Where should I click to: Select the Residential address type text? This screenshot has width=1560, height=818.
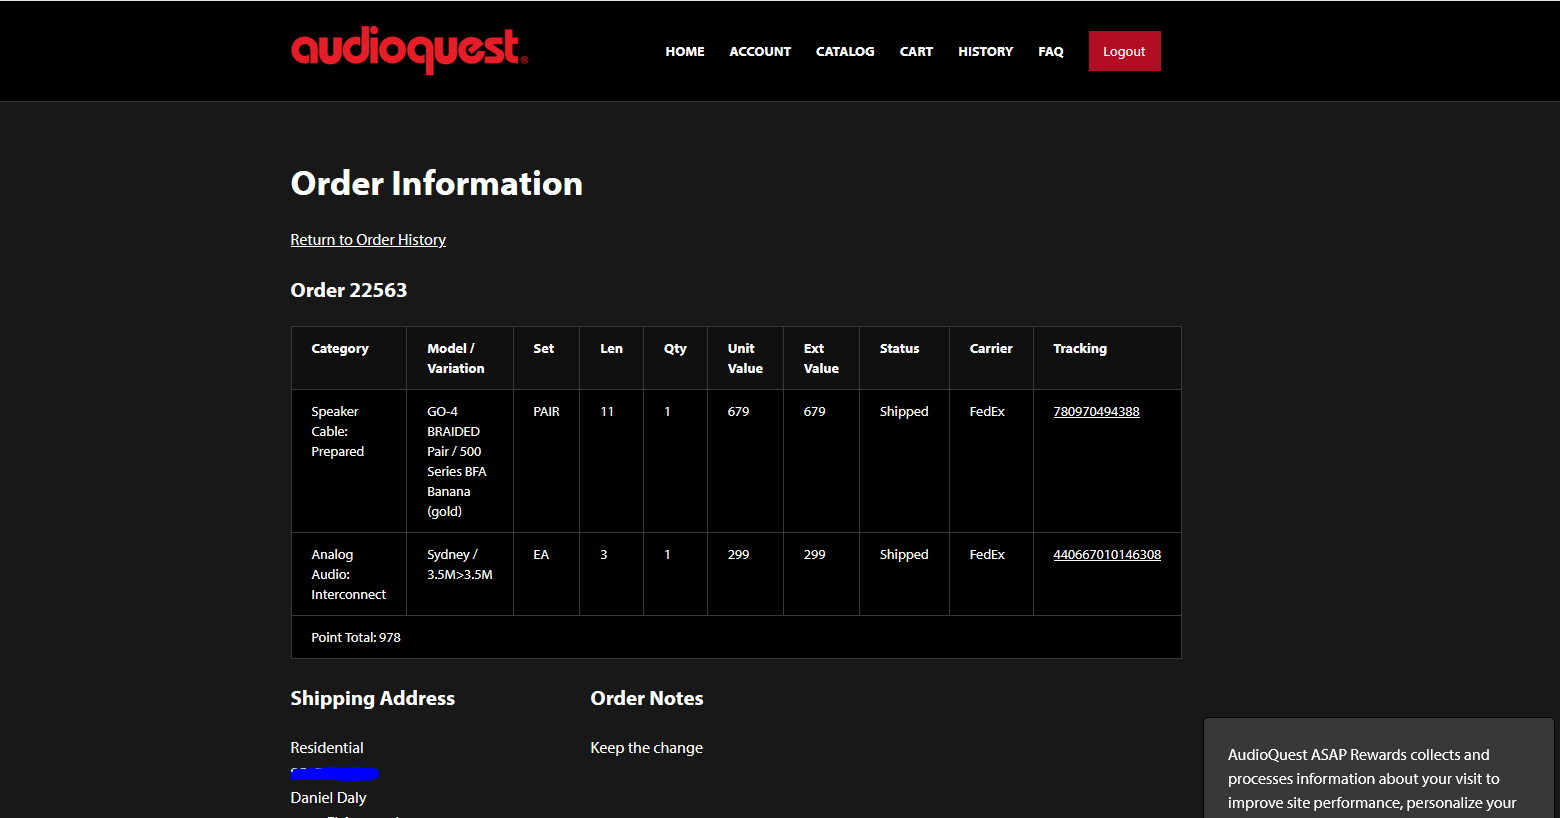(327, 748)
